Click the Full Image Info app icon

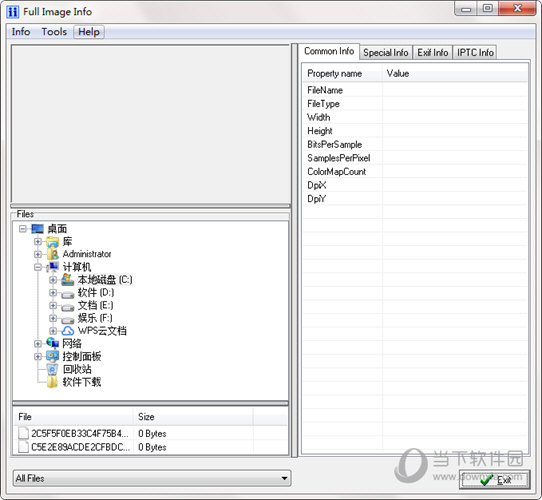[x=12, y=12]
